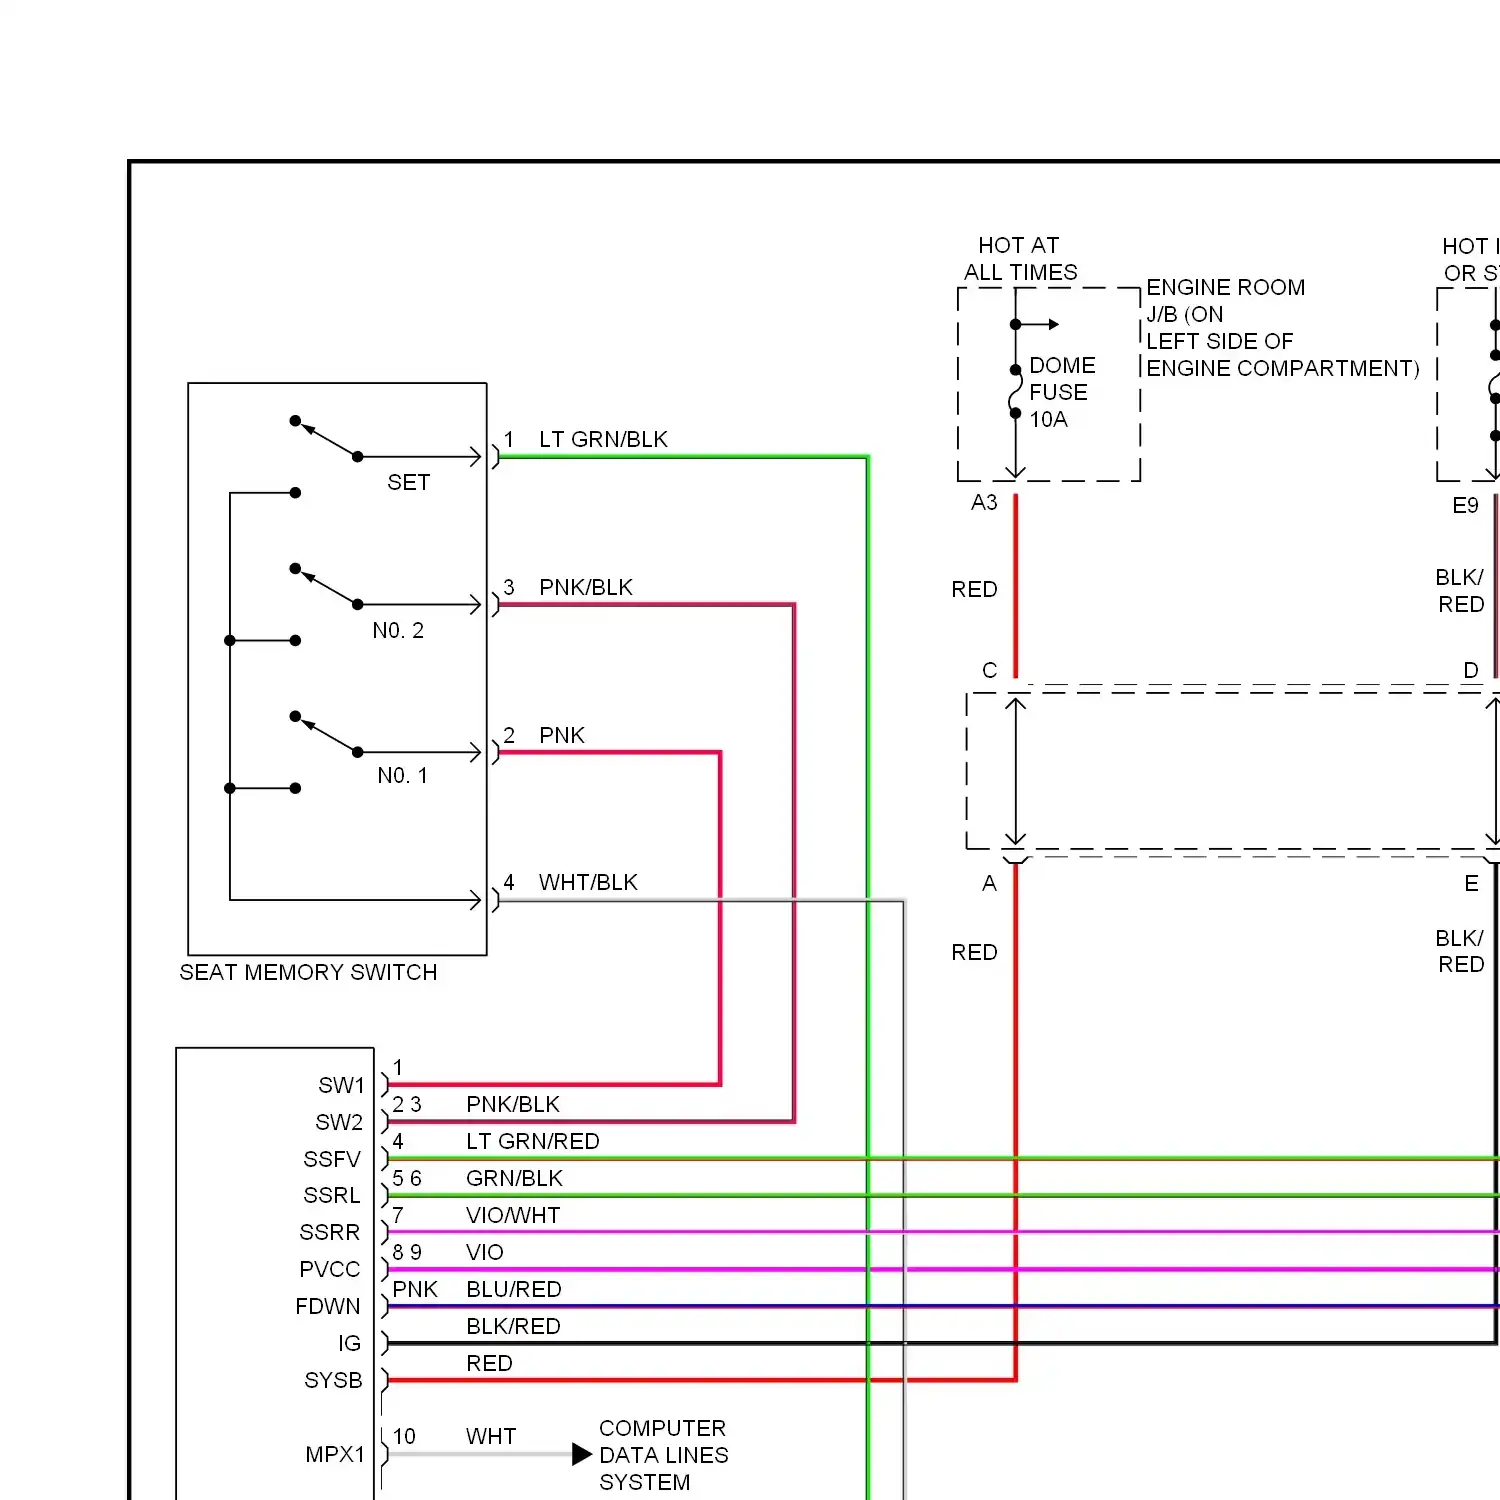
Task: Select the HOT AT ALL TIMES text
Action: click(x=1020, y=258)
